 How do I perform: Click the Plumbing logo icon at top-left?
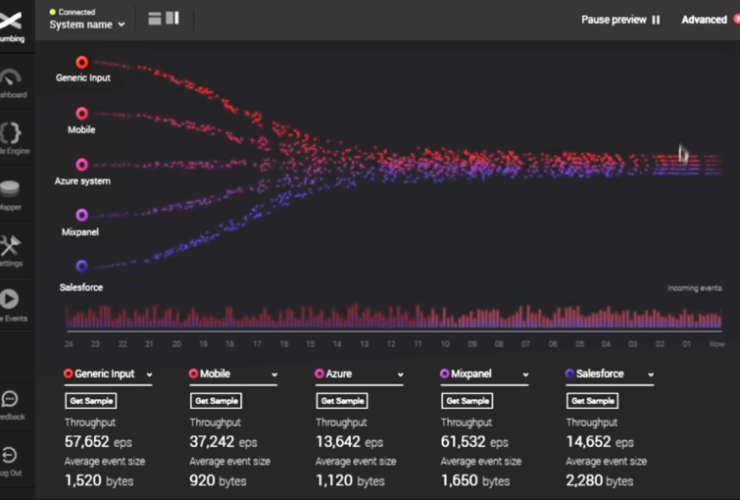pos(11,20)
